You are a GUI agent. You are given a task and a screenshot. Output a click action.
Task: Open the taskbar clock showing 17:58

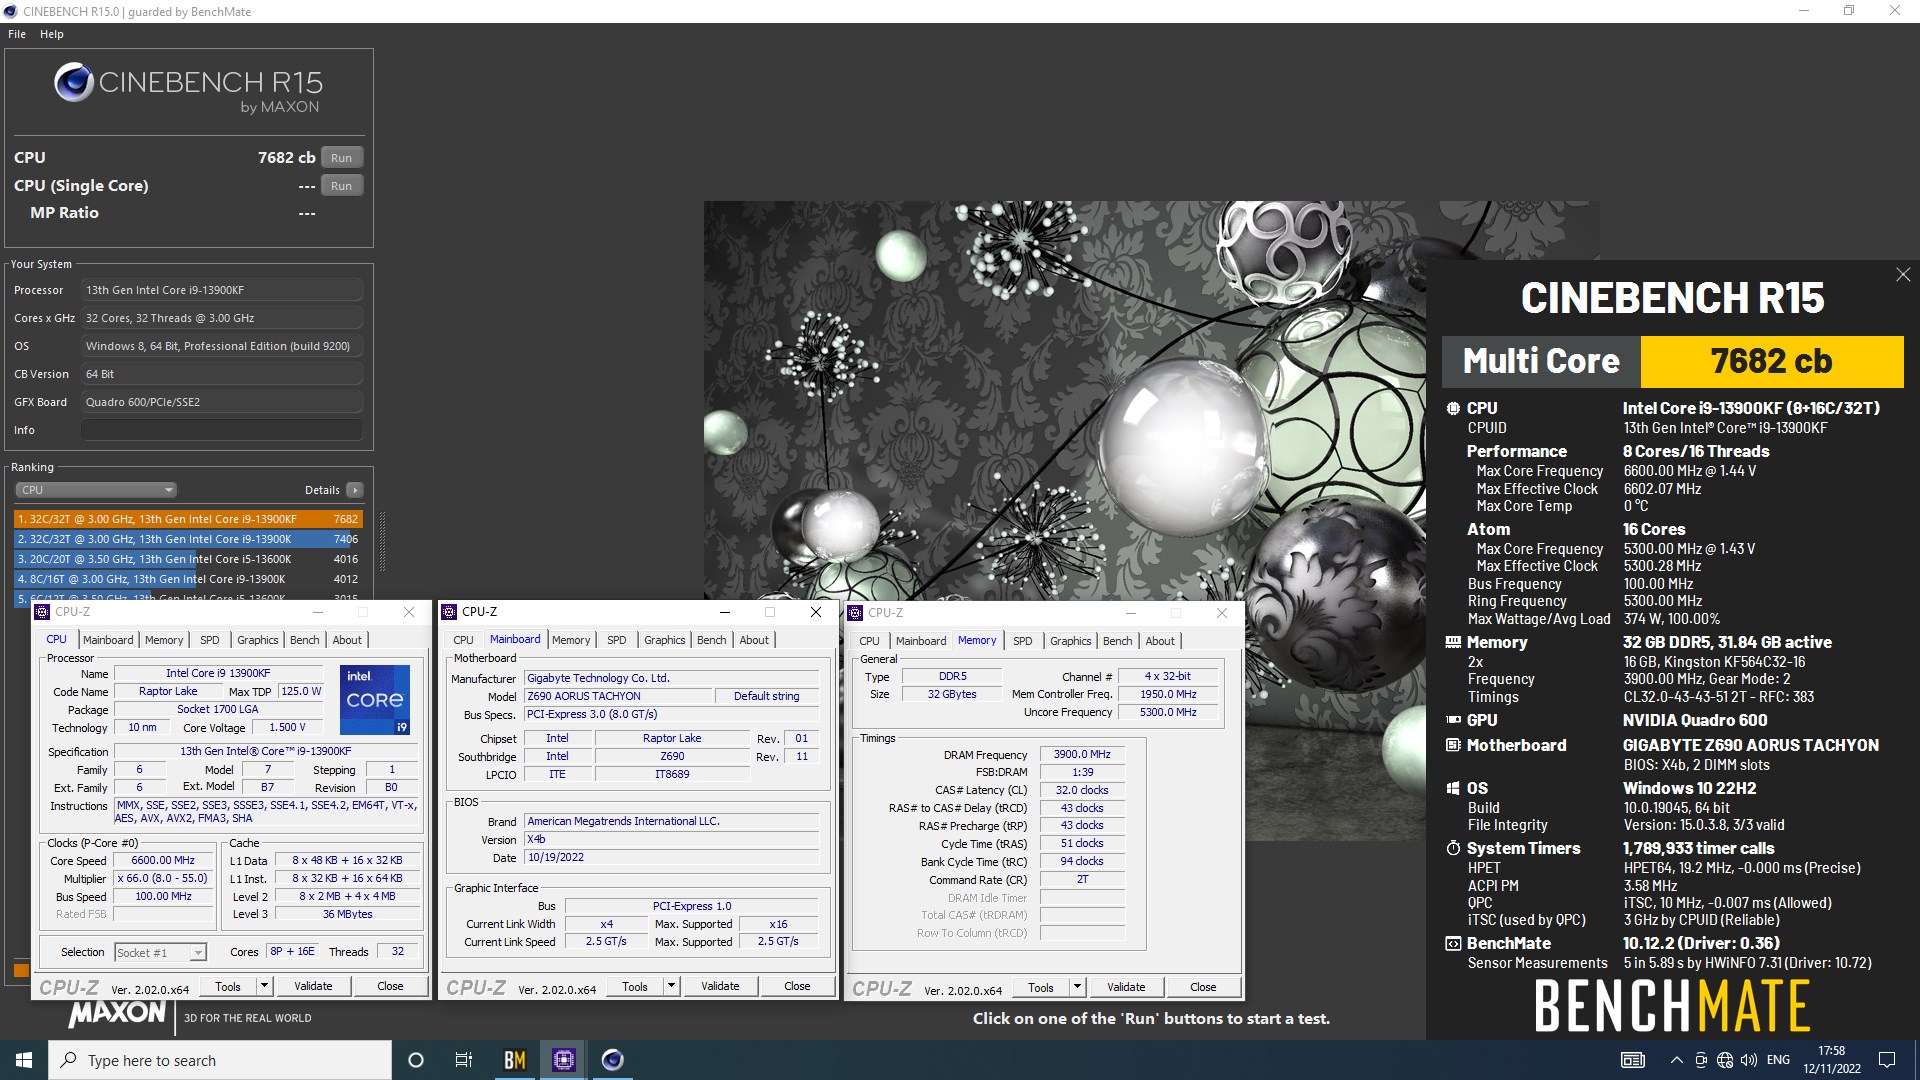[1832, 1060]
